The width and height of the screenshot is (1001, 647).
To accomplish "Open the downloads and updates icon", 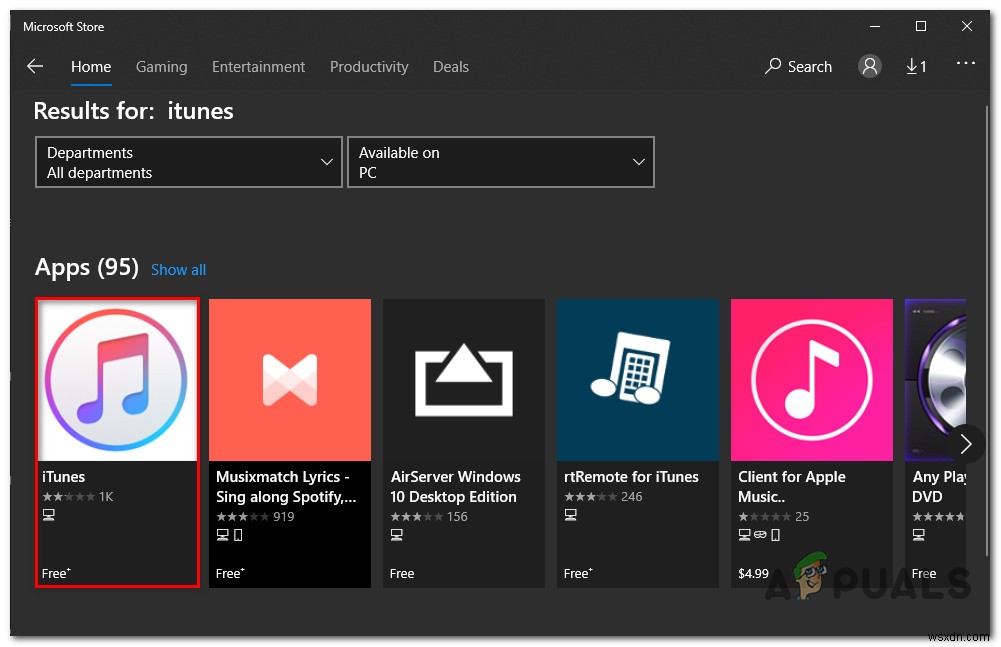I will click(916, 67).
